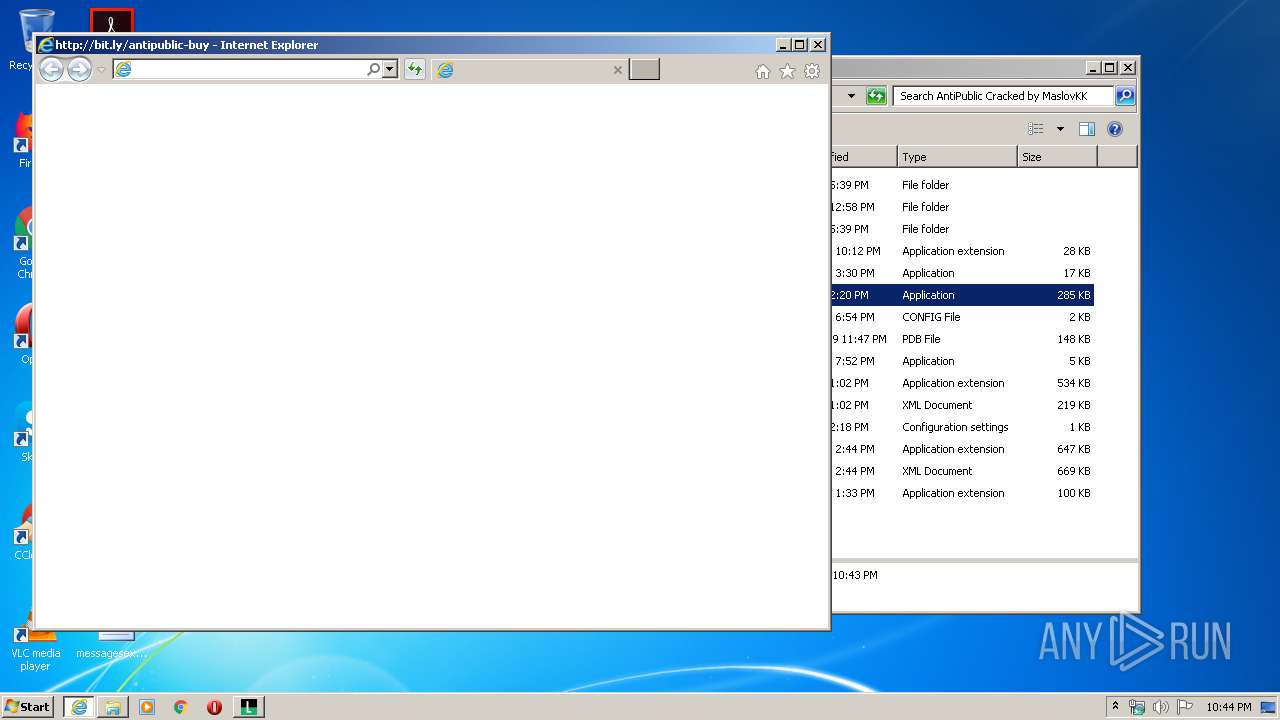Click the magnifier search icon in address bar
Viewport: 1280px width, 720px height.
(374, 69)
